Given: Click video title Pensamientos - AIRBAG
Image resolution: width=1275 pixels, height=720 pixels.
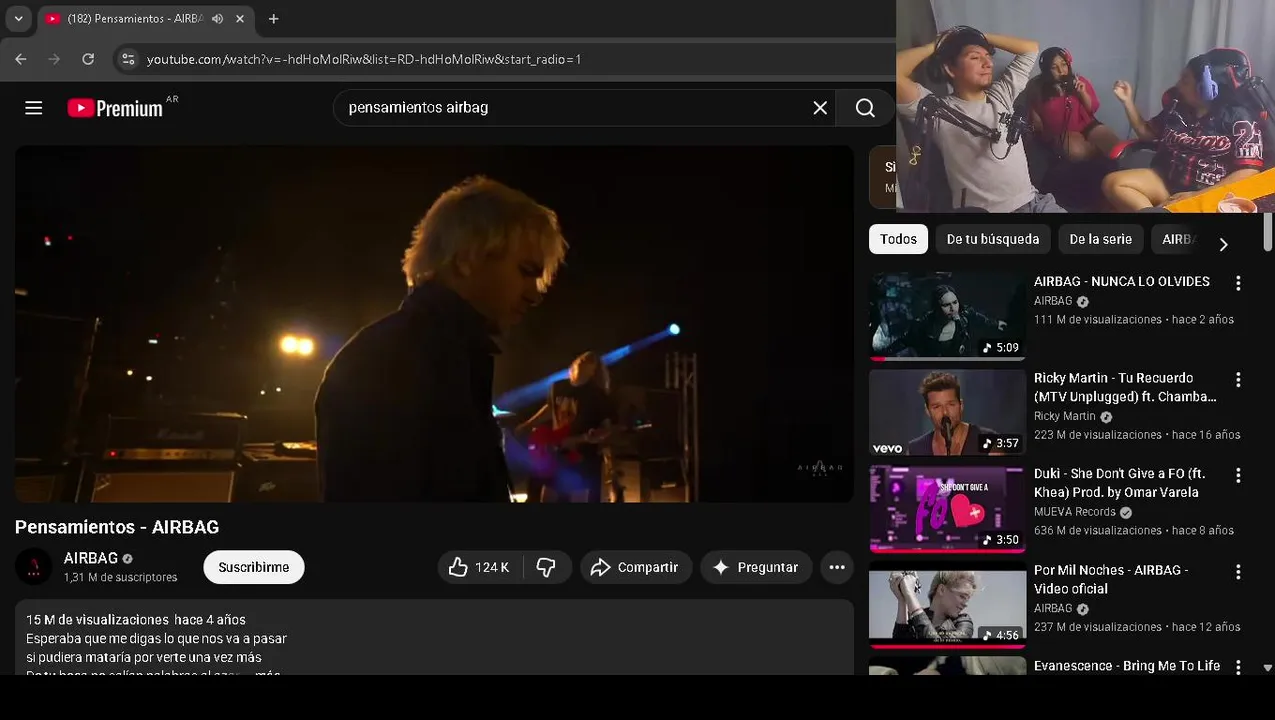Looking at the screenshot, I should pos(117,527).
